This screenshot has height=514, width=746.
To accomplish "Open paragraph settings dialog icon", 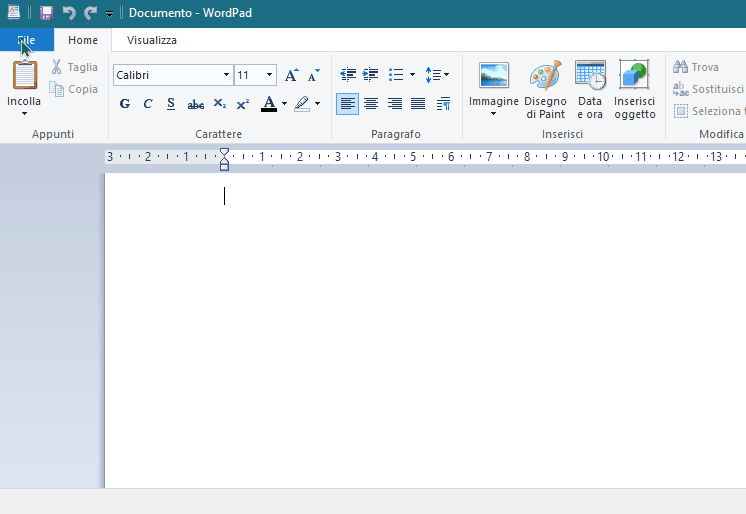I will pyautogui.click(x=443, y=103).
